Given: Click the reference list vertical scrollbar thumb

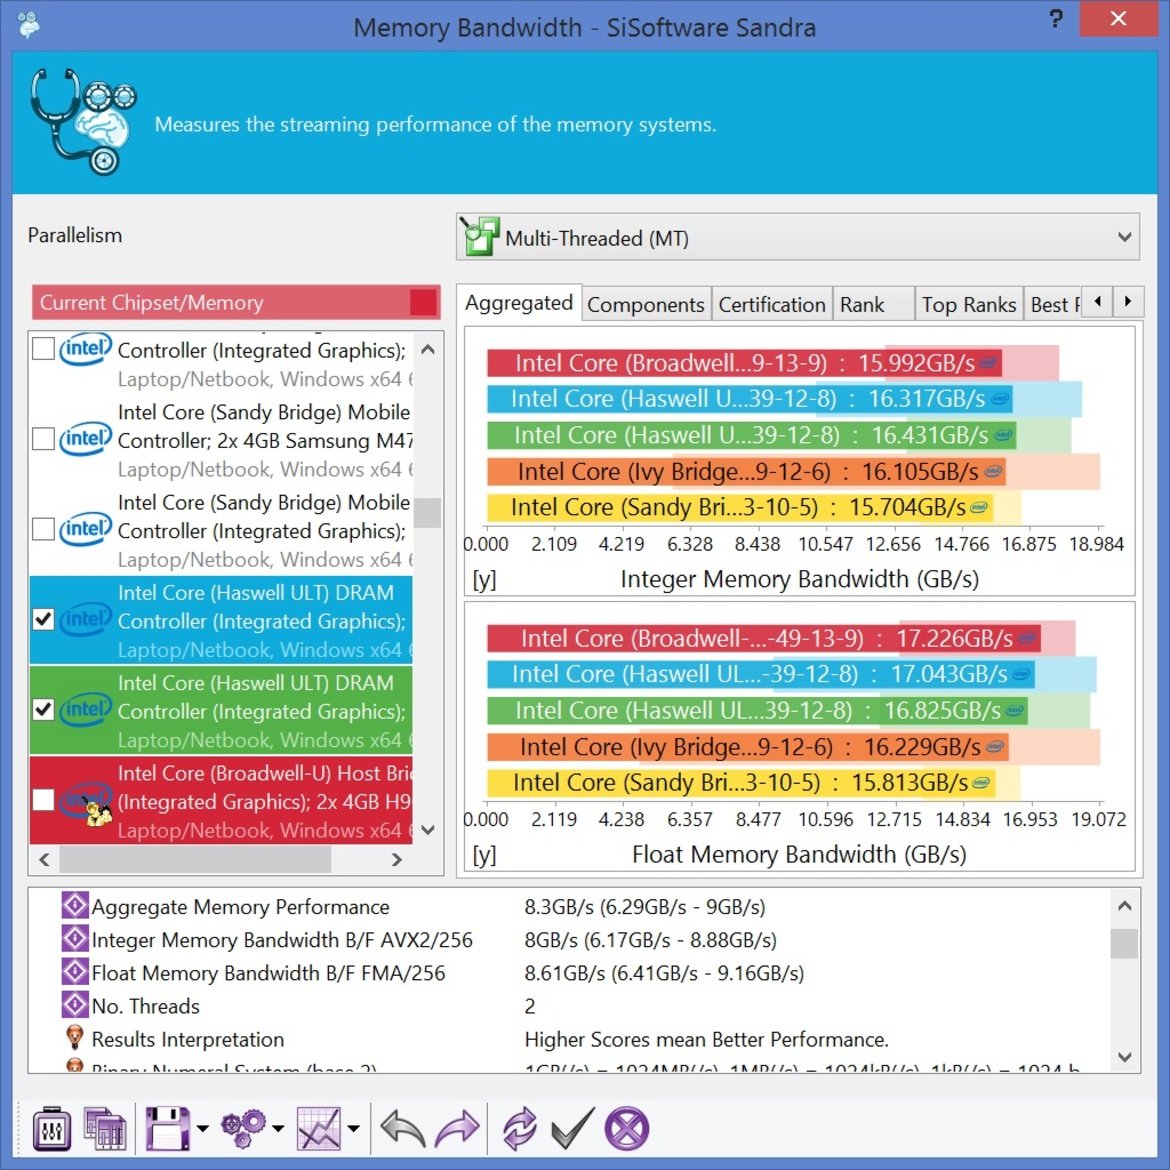Looking at the screenshot, I should tap(428, 513).
